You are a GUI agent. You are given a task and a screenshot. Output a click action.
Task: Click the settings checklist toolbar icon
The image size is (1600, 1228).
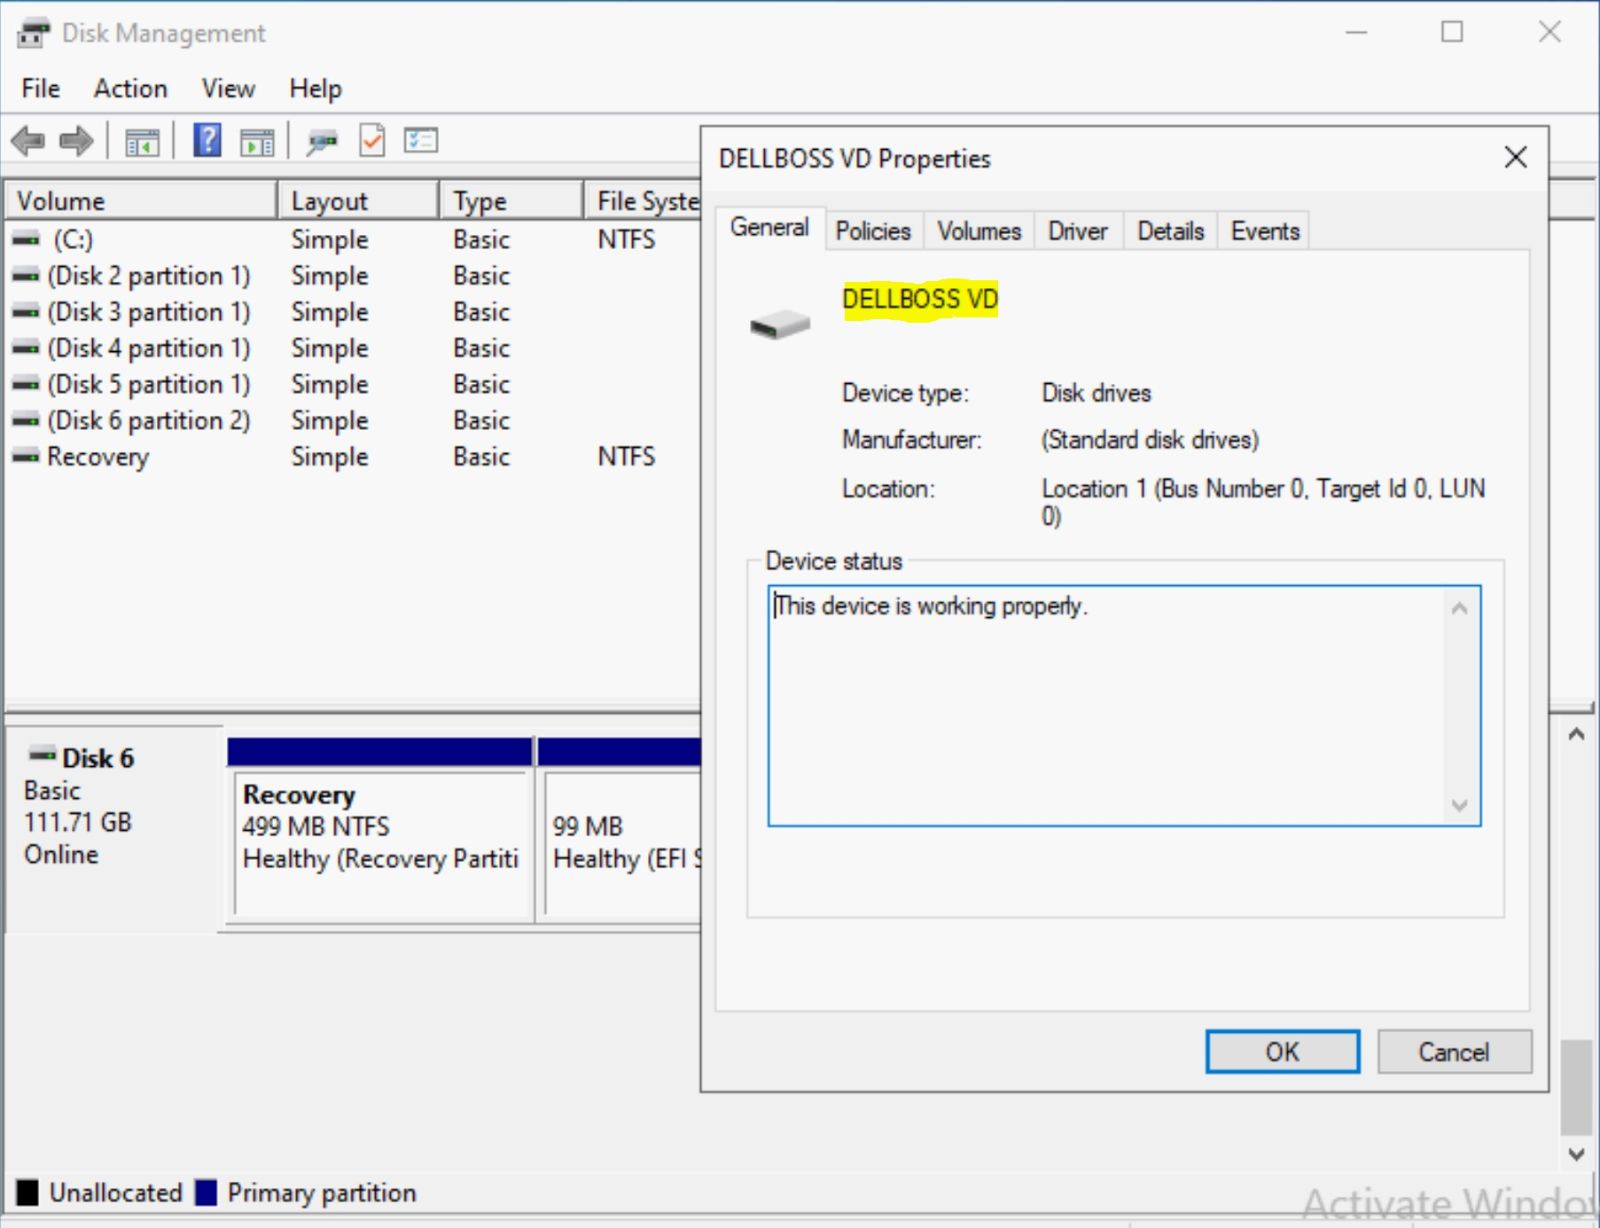click(x=421, y=141)
